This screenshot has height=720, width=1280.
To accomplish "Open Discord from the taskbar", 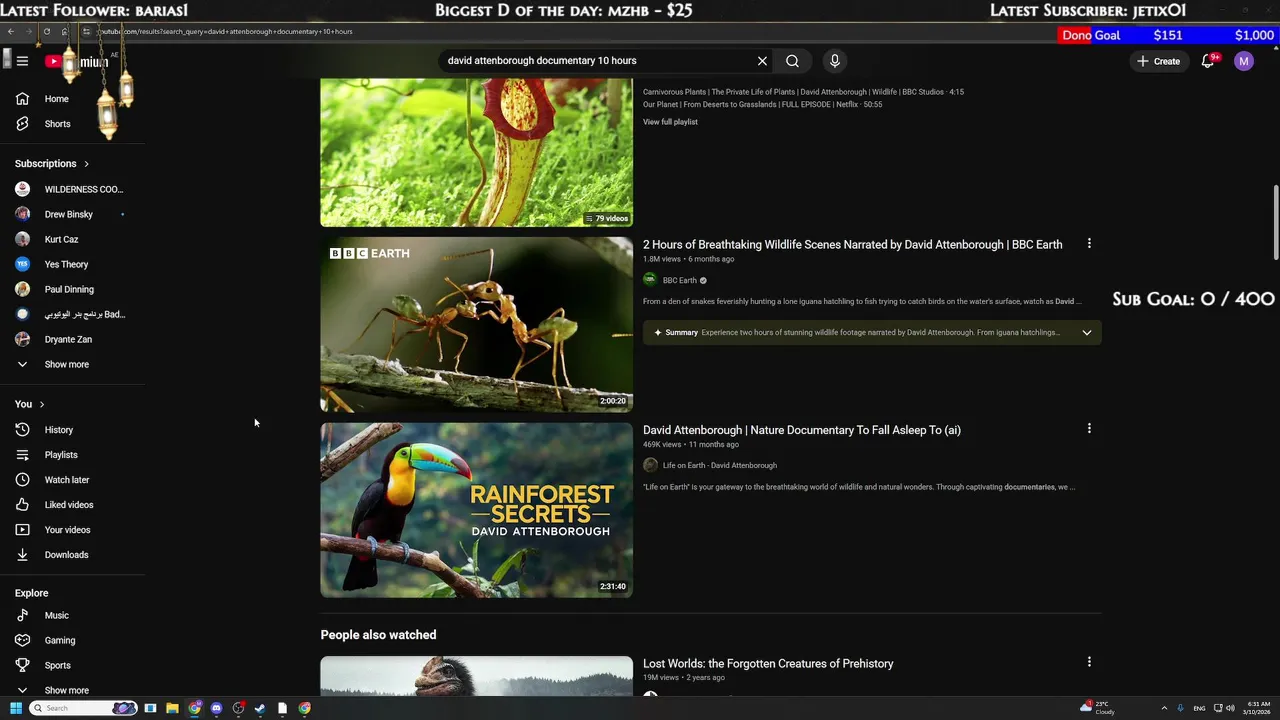I will coord(216,708).
